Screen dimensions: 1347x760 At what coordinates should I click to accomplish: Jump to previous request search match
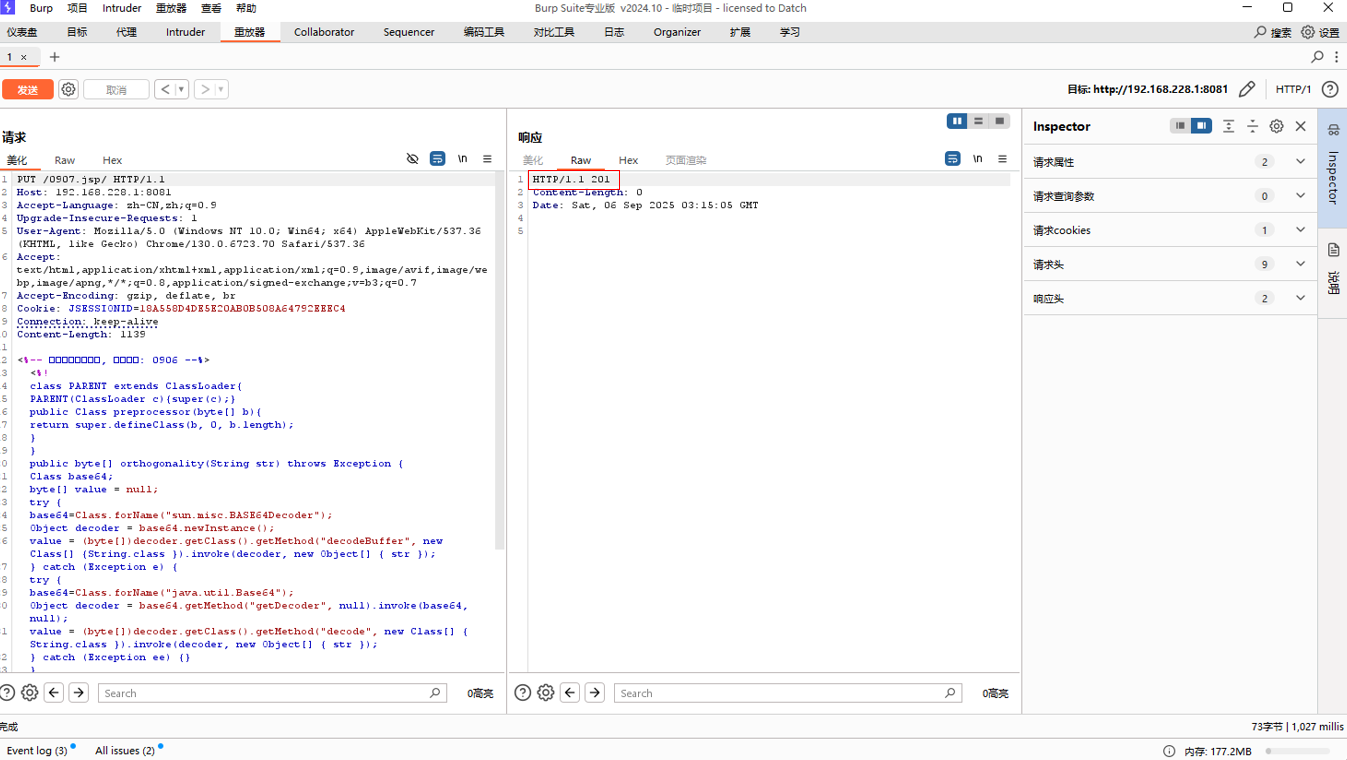click(x=54, y=692)
